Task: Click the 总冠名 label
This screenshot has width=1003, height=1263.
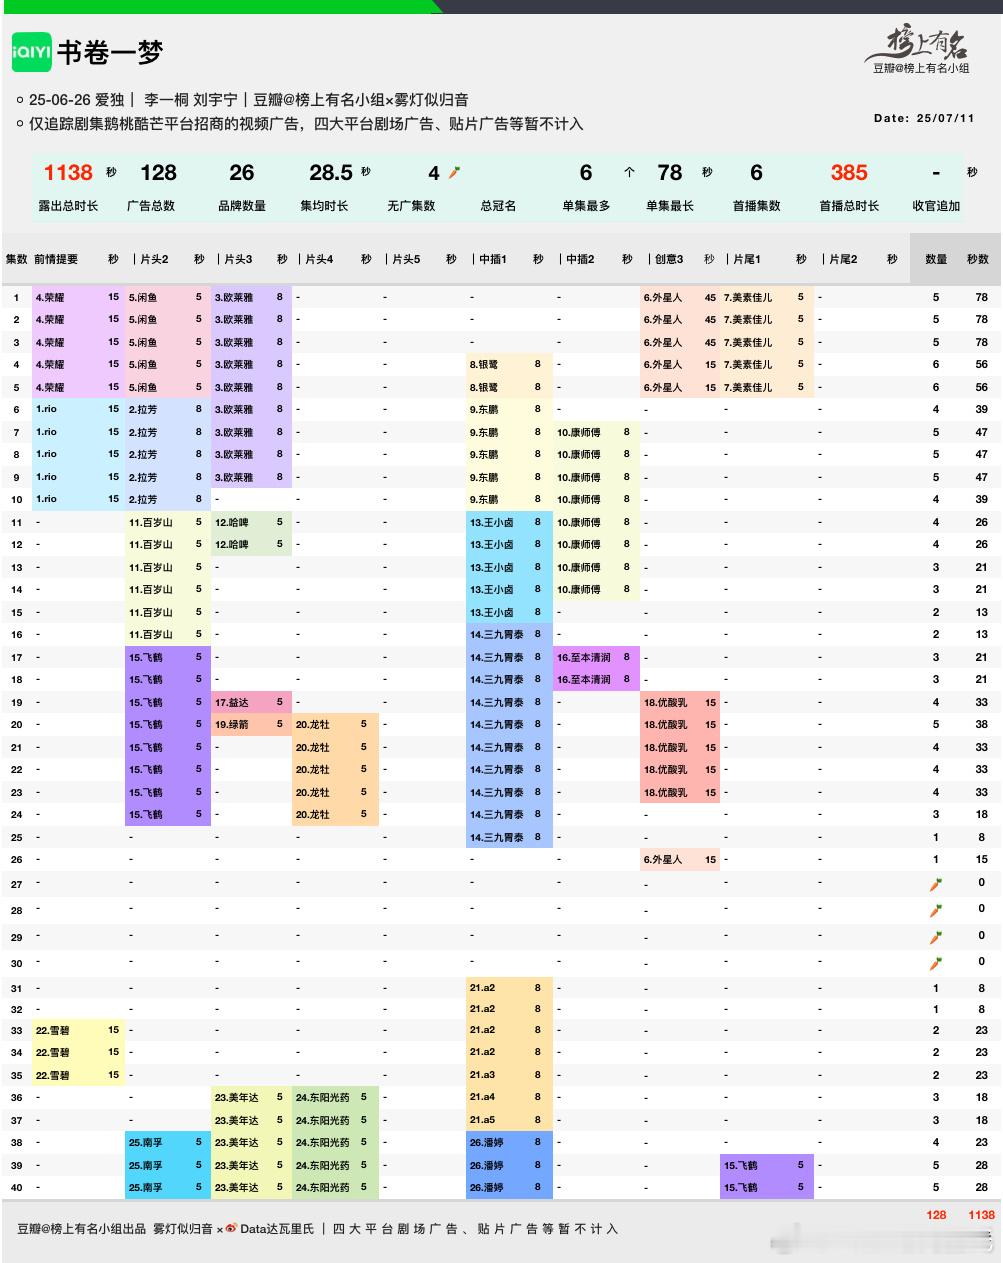Action: pyautogui.click(x=498, y=206)
